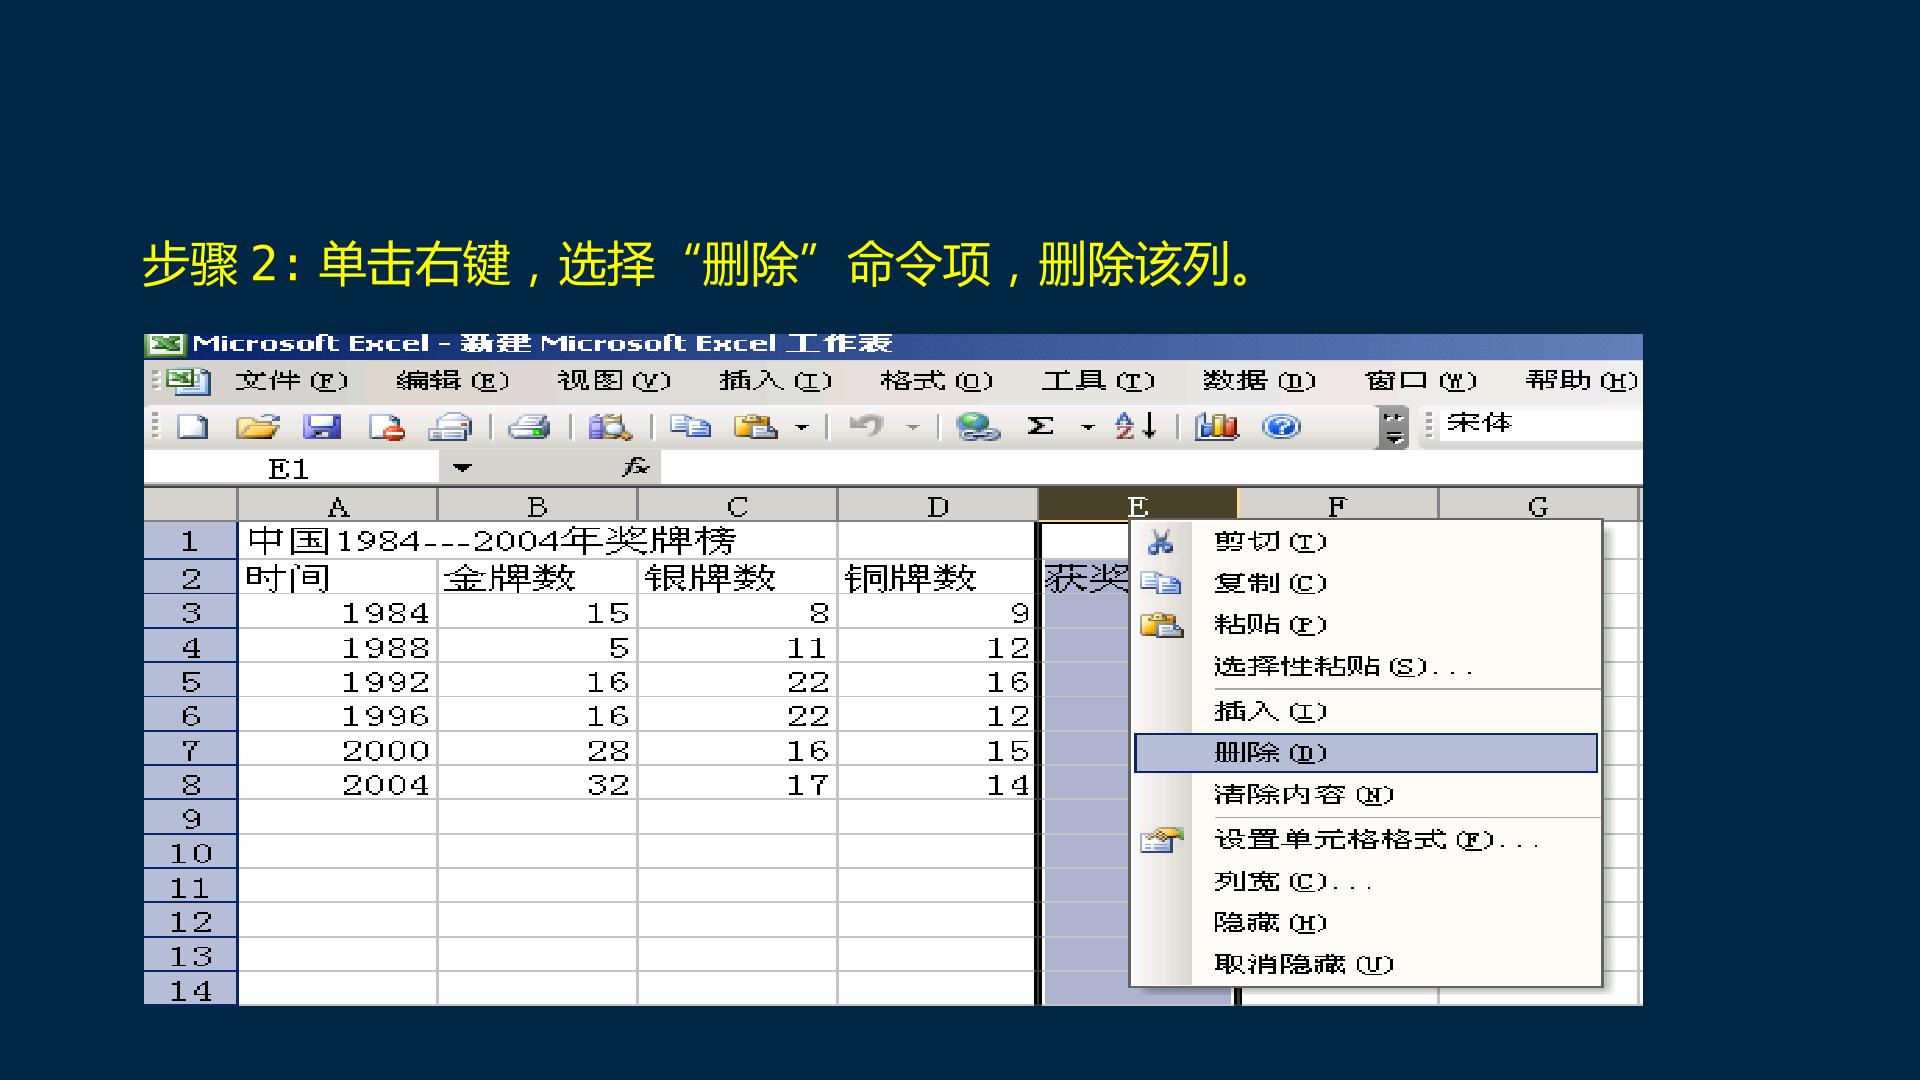The image size is (1920, 1080).
Task: Select column G header
Action: [1538, 506]
